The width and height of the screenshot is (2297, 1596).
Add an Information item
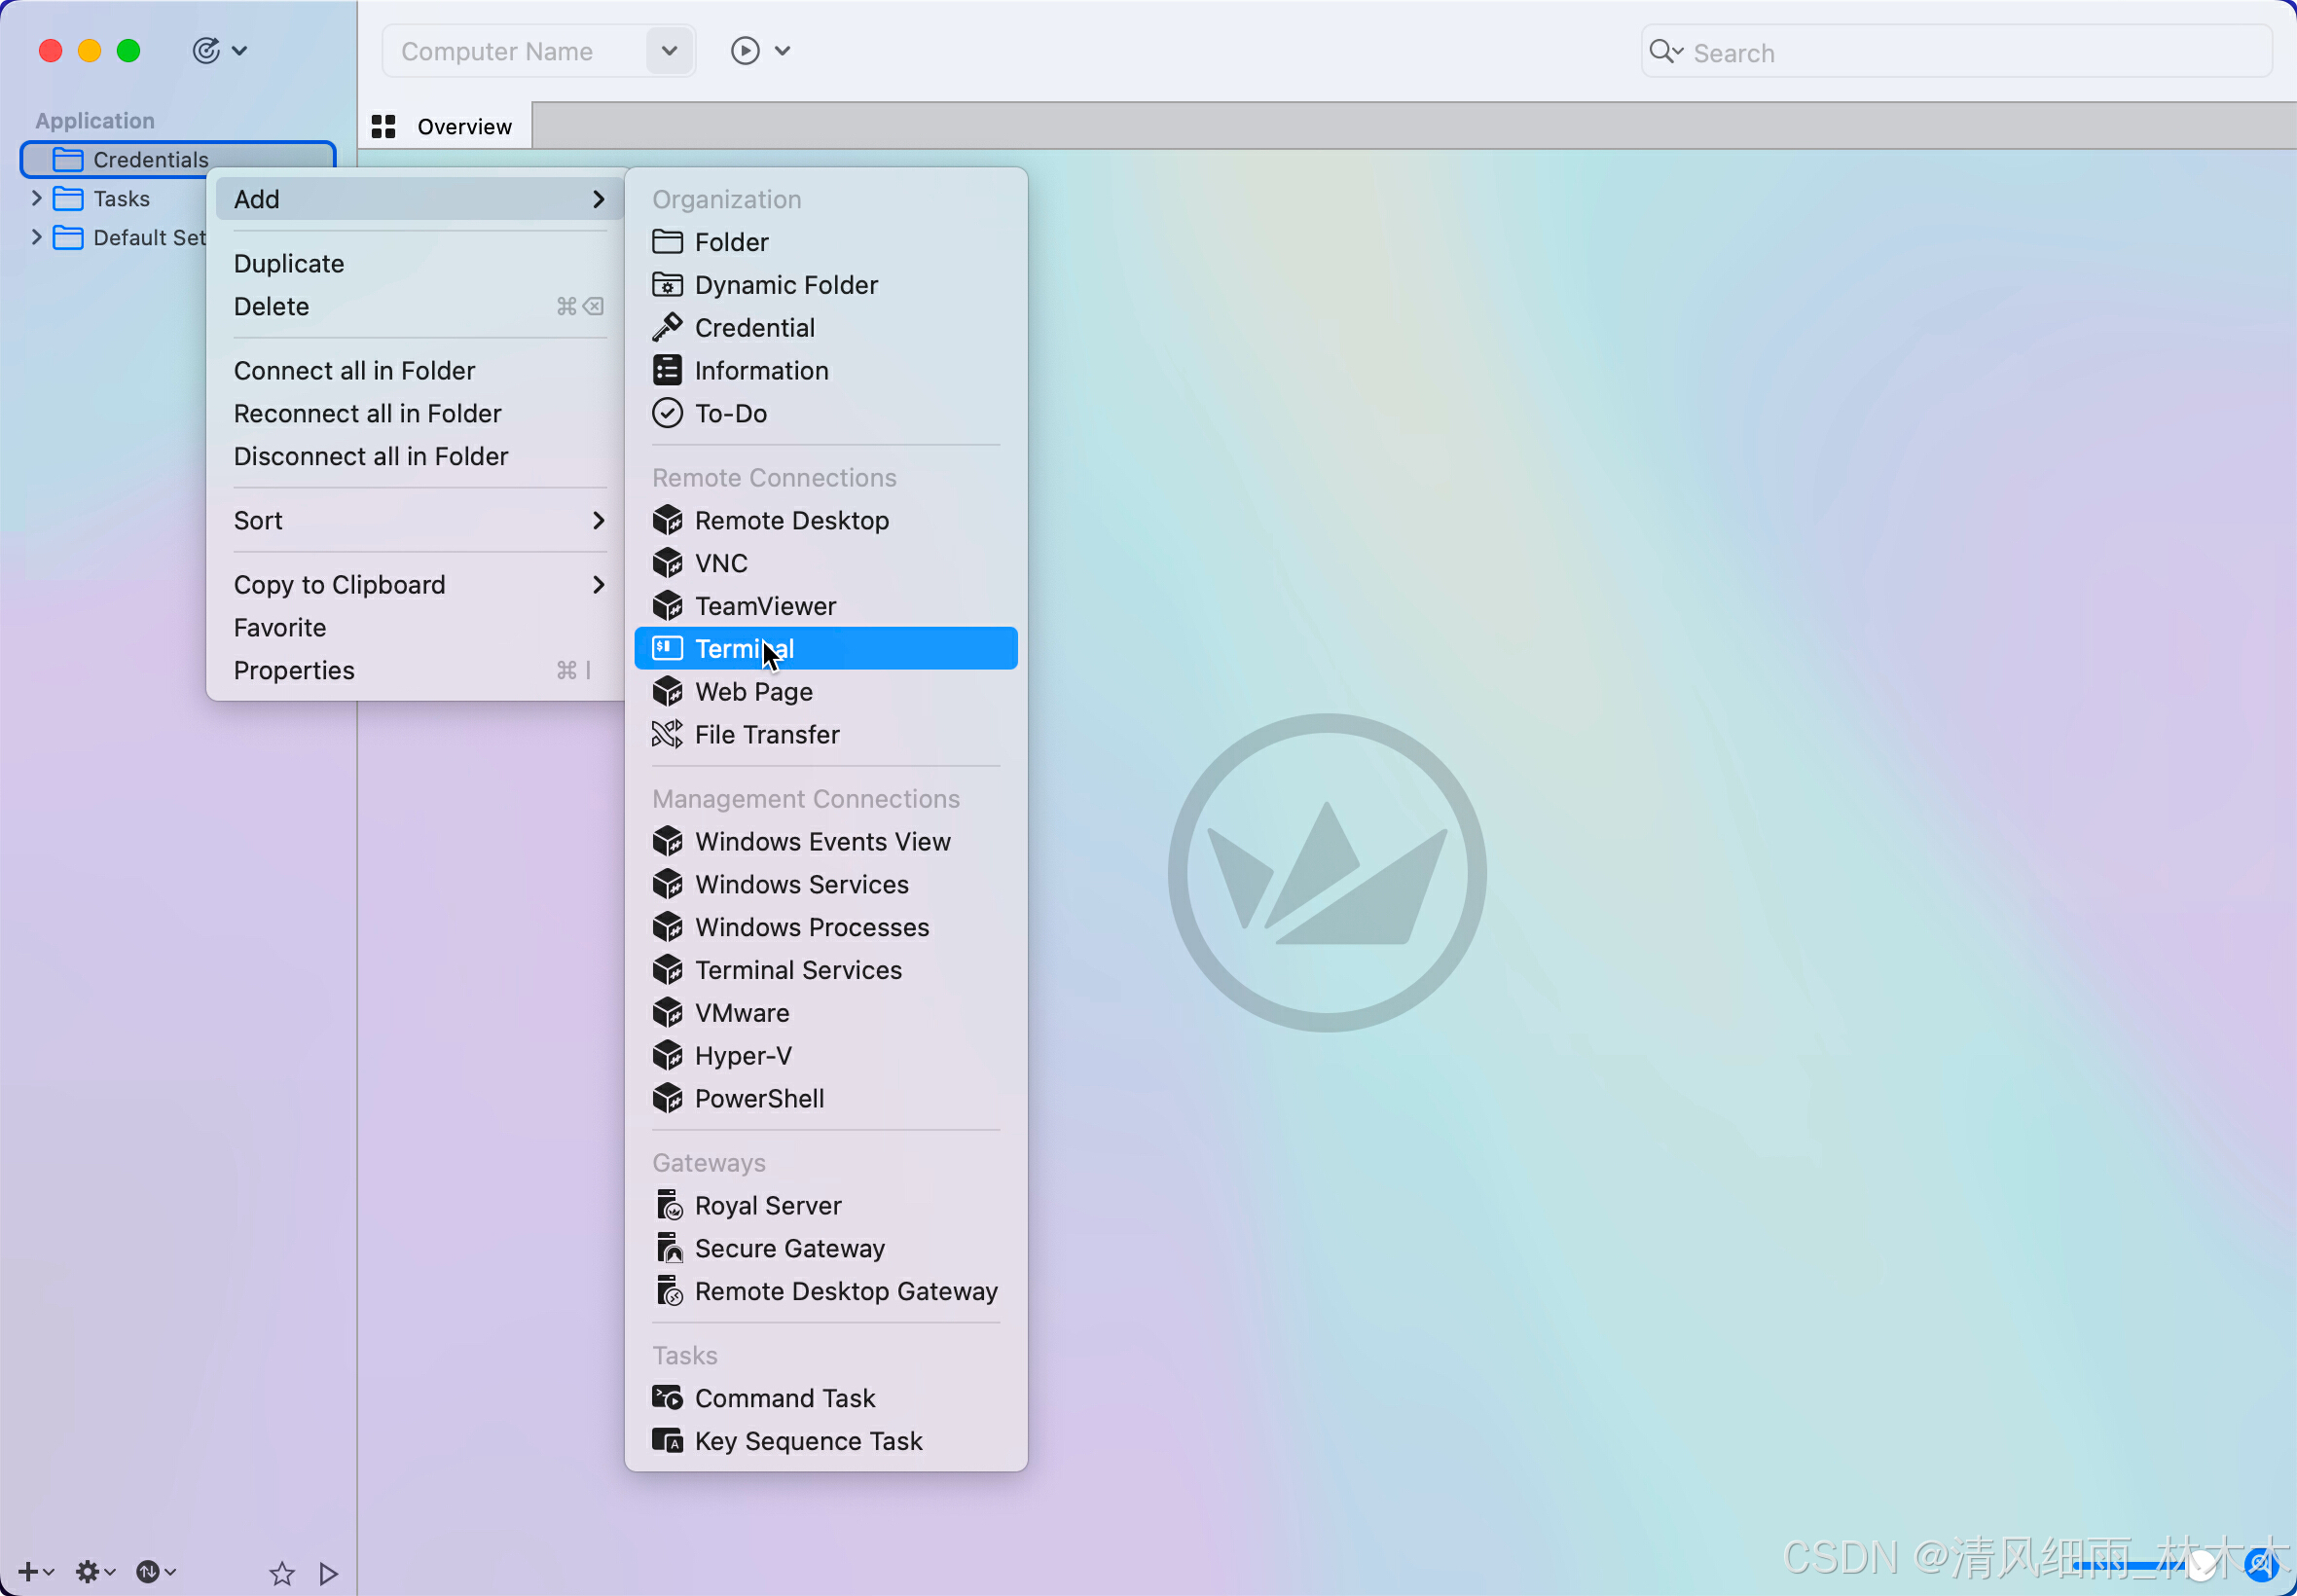pos(826,371)
